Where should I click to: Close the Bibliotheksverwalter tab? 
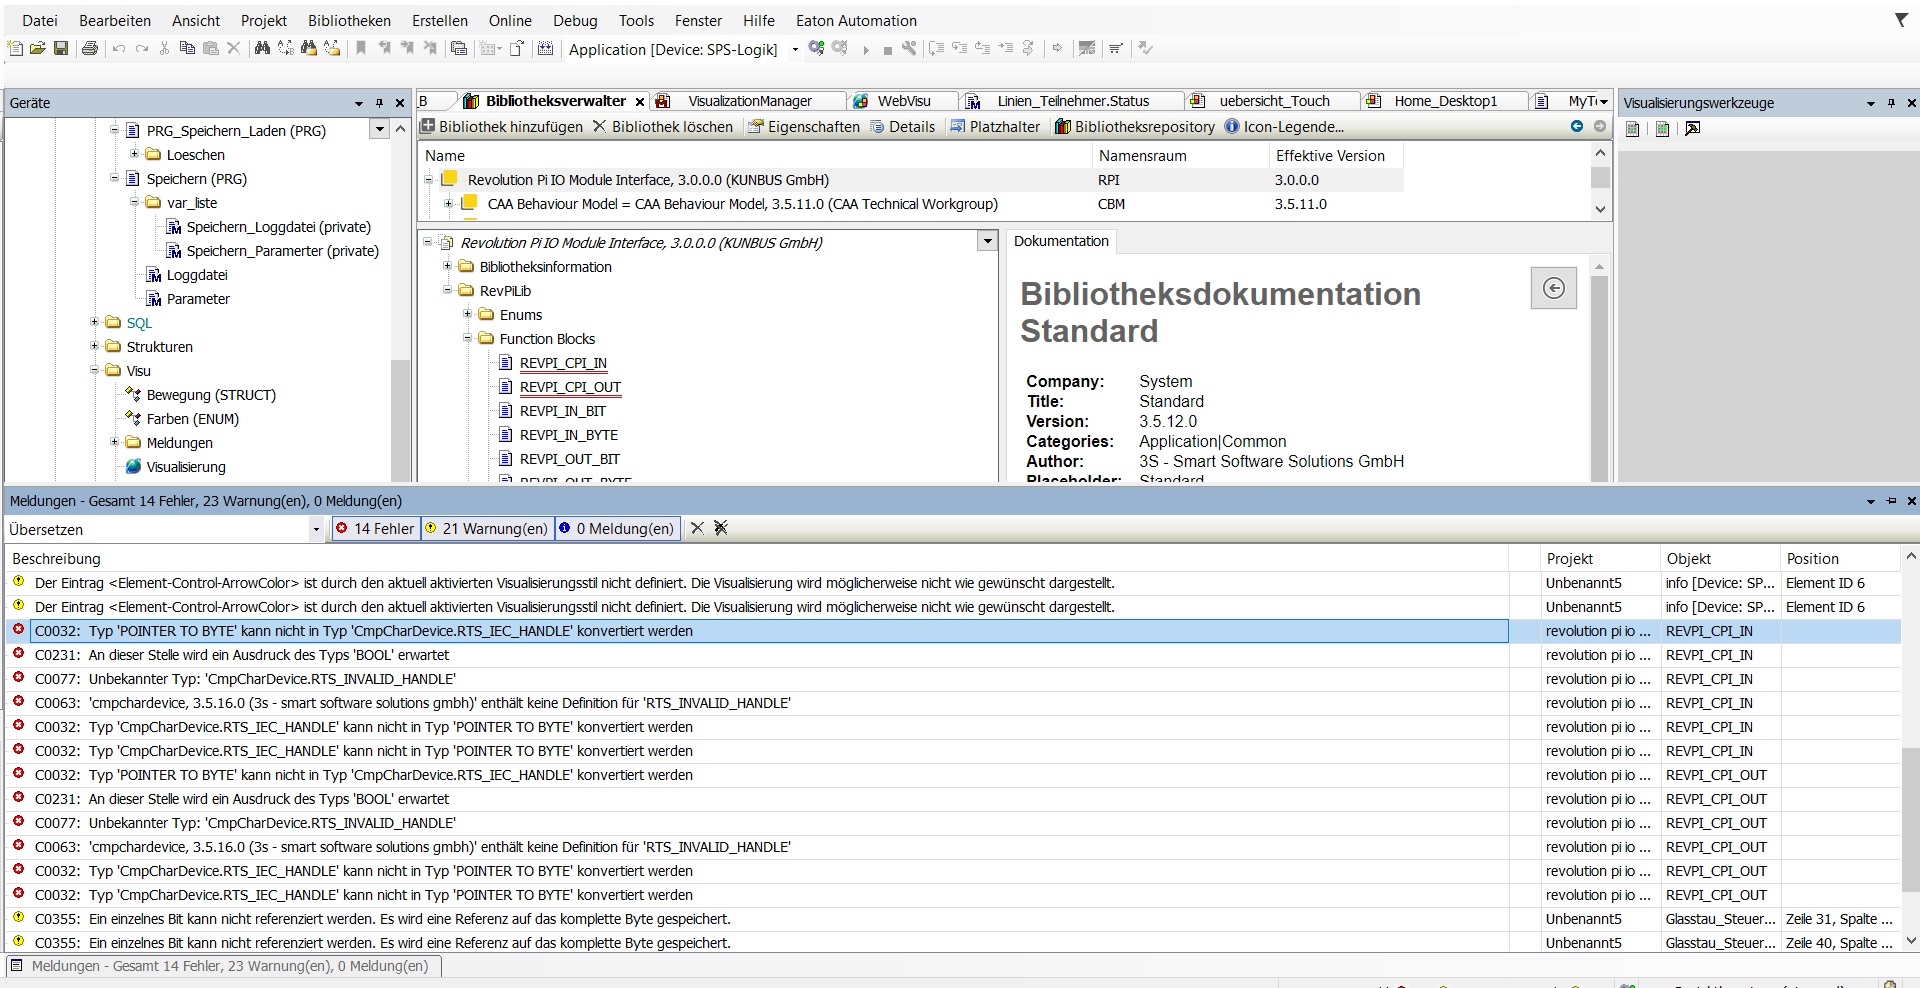[640, 102]
